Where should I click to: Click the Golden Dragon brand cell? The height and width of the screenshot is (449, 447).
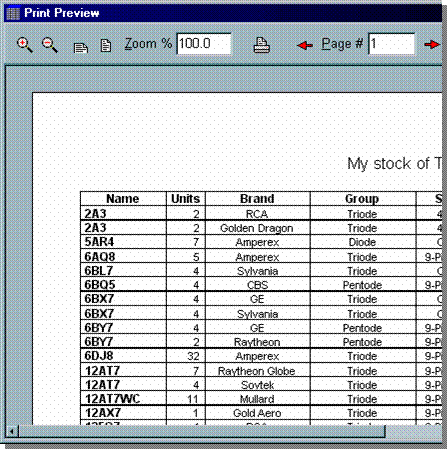257,228
